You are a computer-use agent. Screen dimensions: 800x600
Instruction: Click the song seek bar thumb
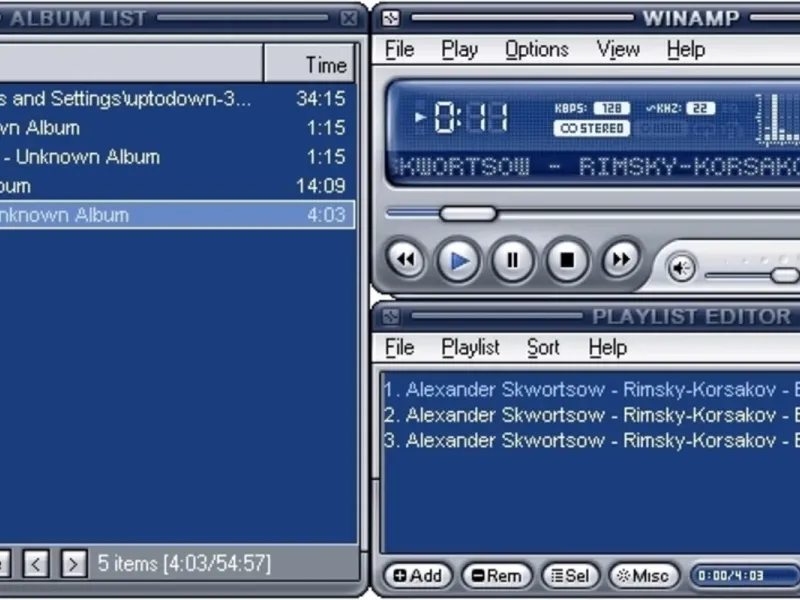(x=468, y=213)
